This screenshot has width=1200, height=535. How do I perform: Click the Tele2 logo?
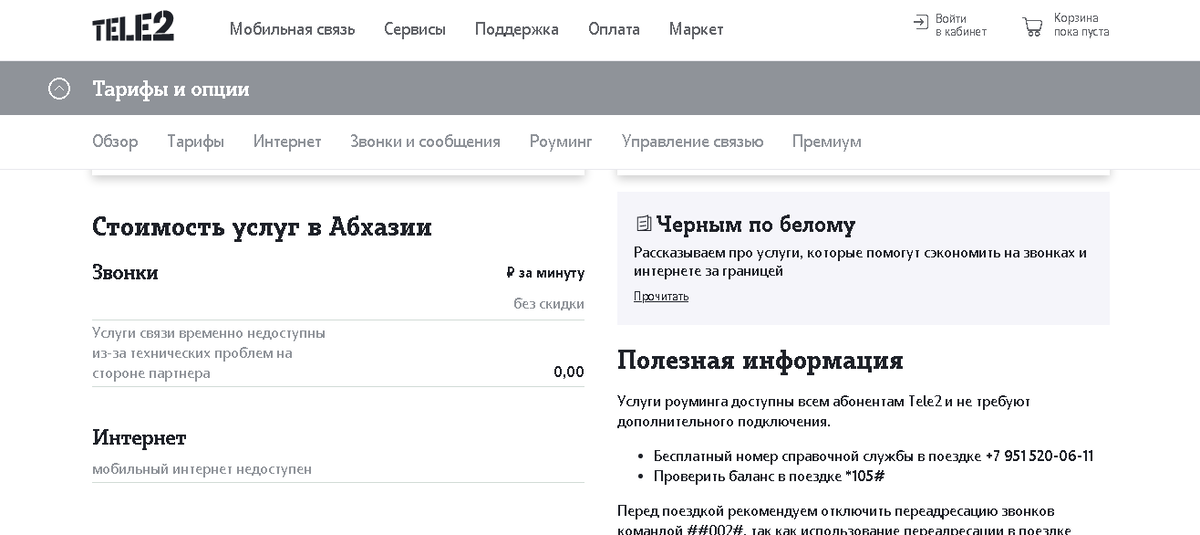click(x=133, y=27)
